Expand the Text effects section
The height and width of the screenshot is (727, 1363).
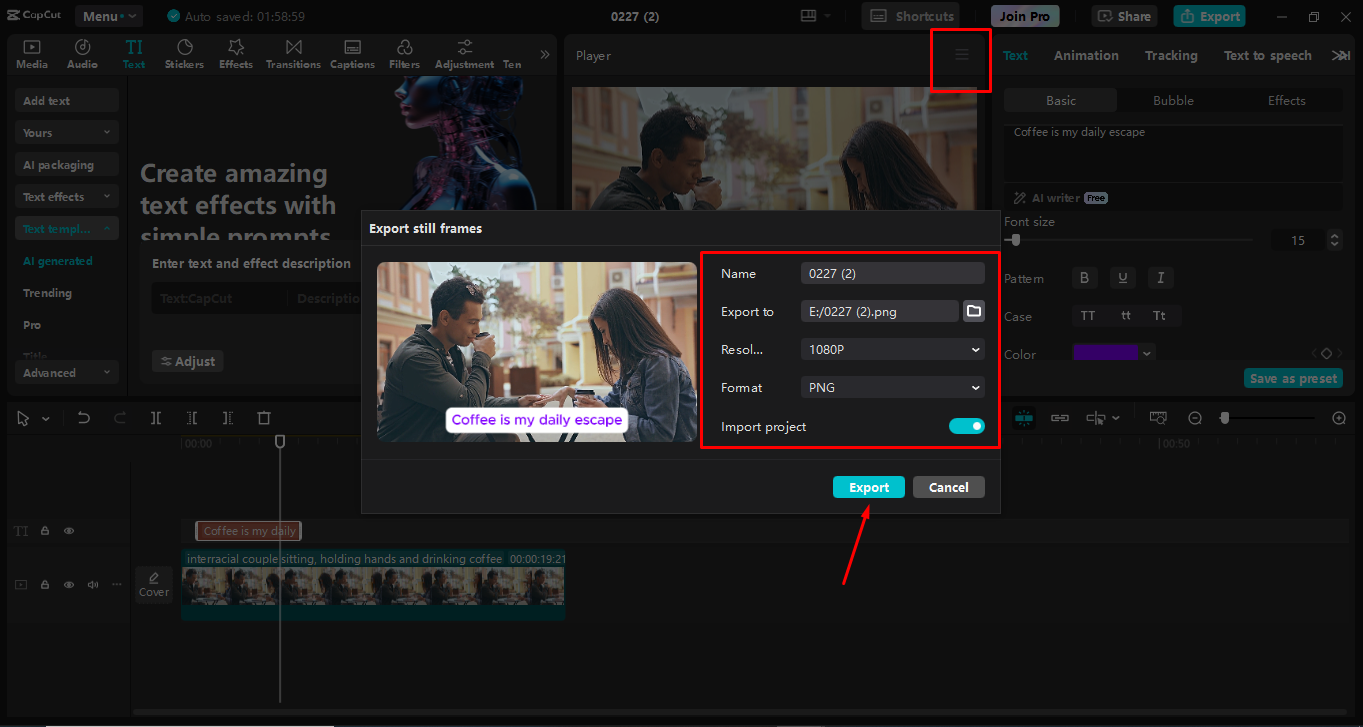pos(66,196)
